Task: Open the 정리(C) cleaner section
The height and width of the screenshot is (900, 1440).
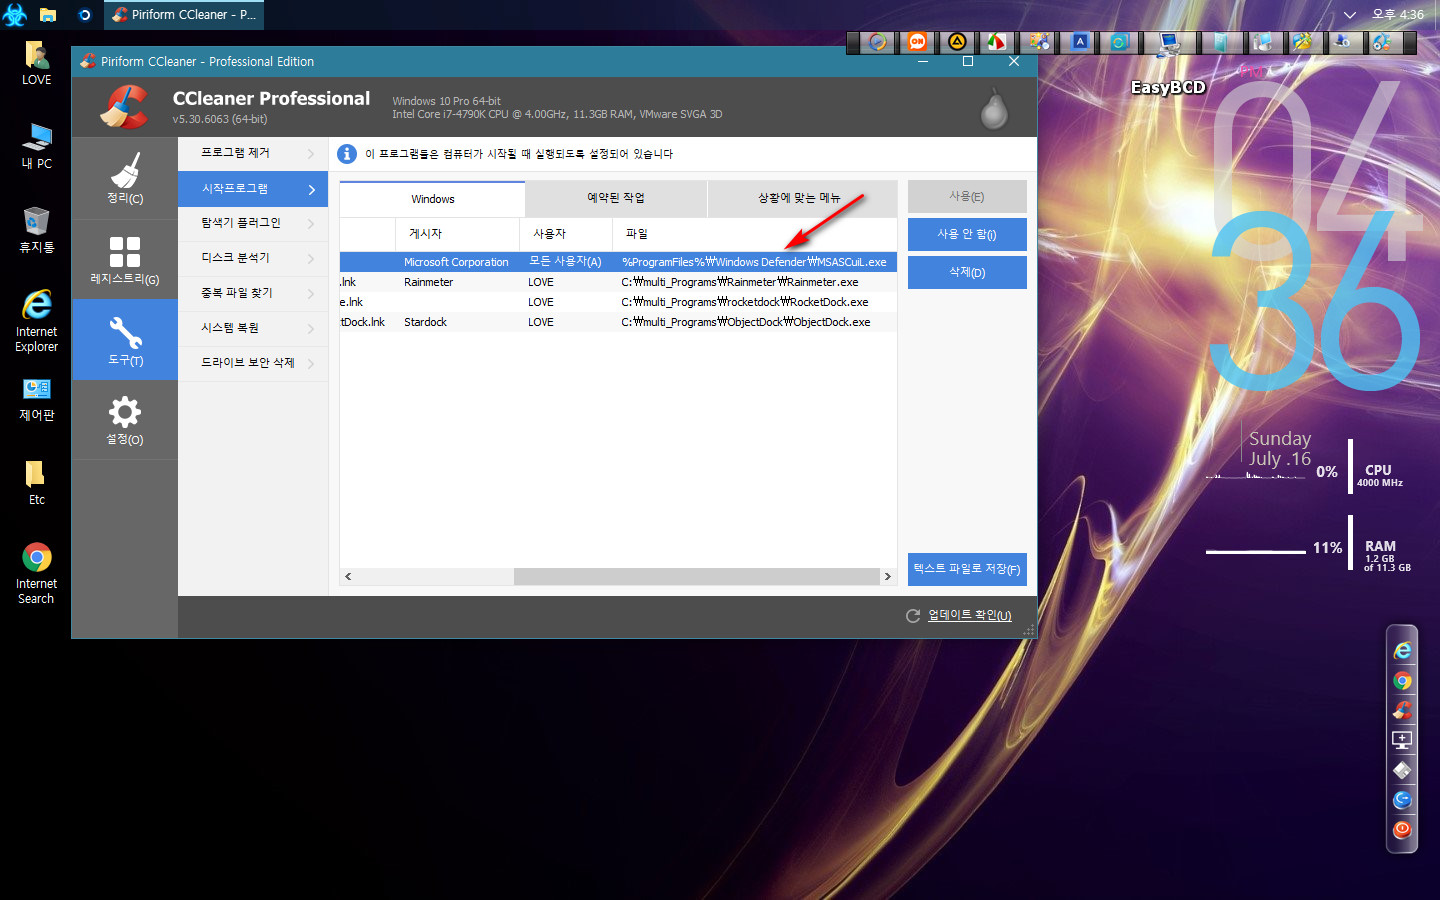Action: click(x=125, y=178)
